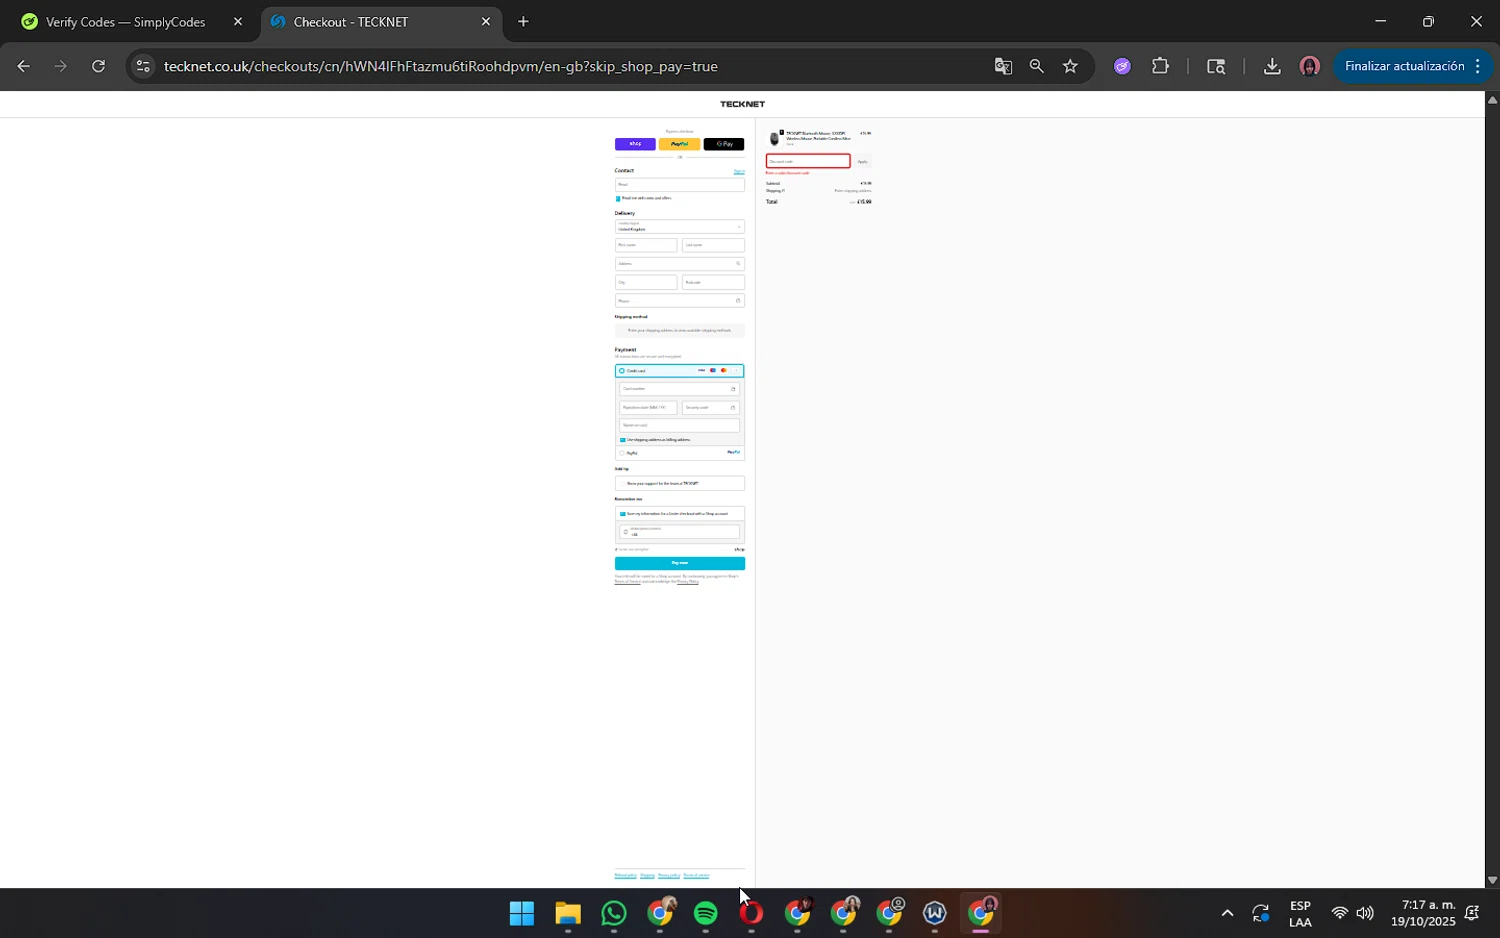Click the City field
Image resolution: width=1500 pixels, height=938 pixels.
646,282
